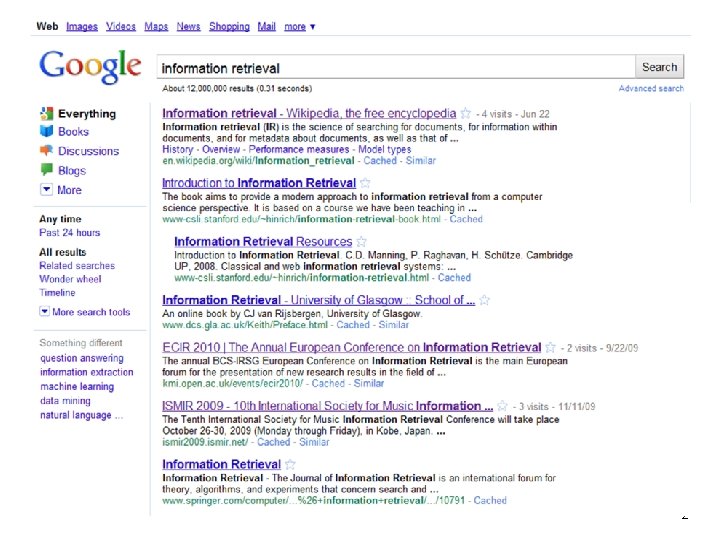Open the Videos tab in top navigation
This screenshot has height=540, width=720.
pos(121,27)
